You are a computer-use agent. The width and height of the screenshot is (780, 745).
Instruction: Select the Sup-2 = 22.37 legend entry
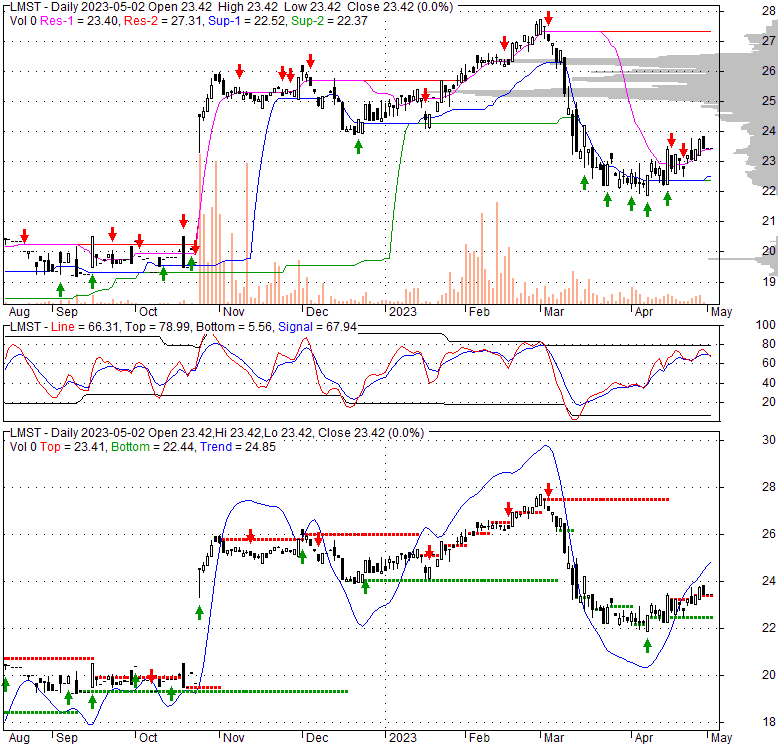[x=329, y=21]
